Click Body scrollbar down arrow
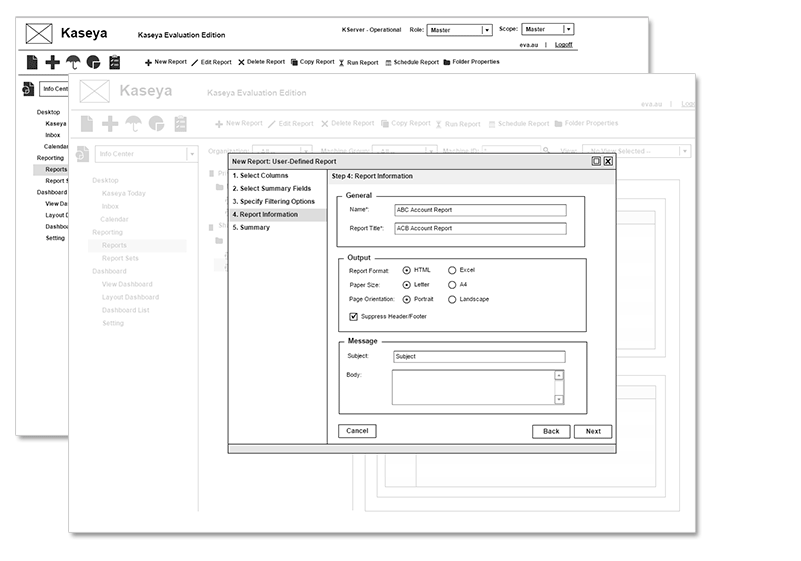801x561 pixels. [559, 400]
